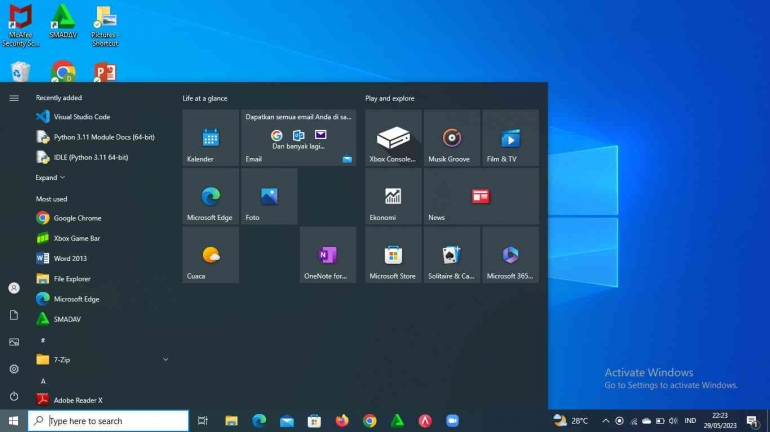The image size is (770, 432).
Task: Open the Foto tile
Action: point(269,196)
